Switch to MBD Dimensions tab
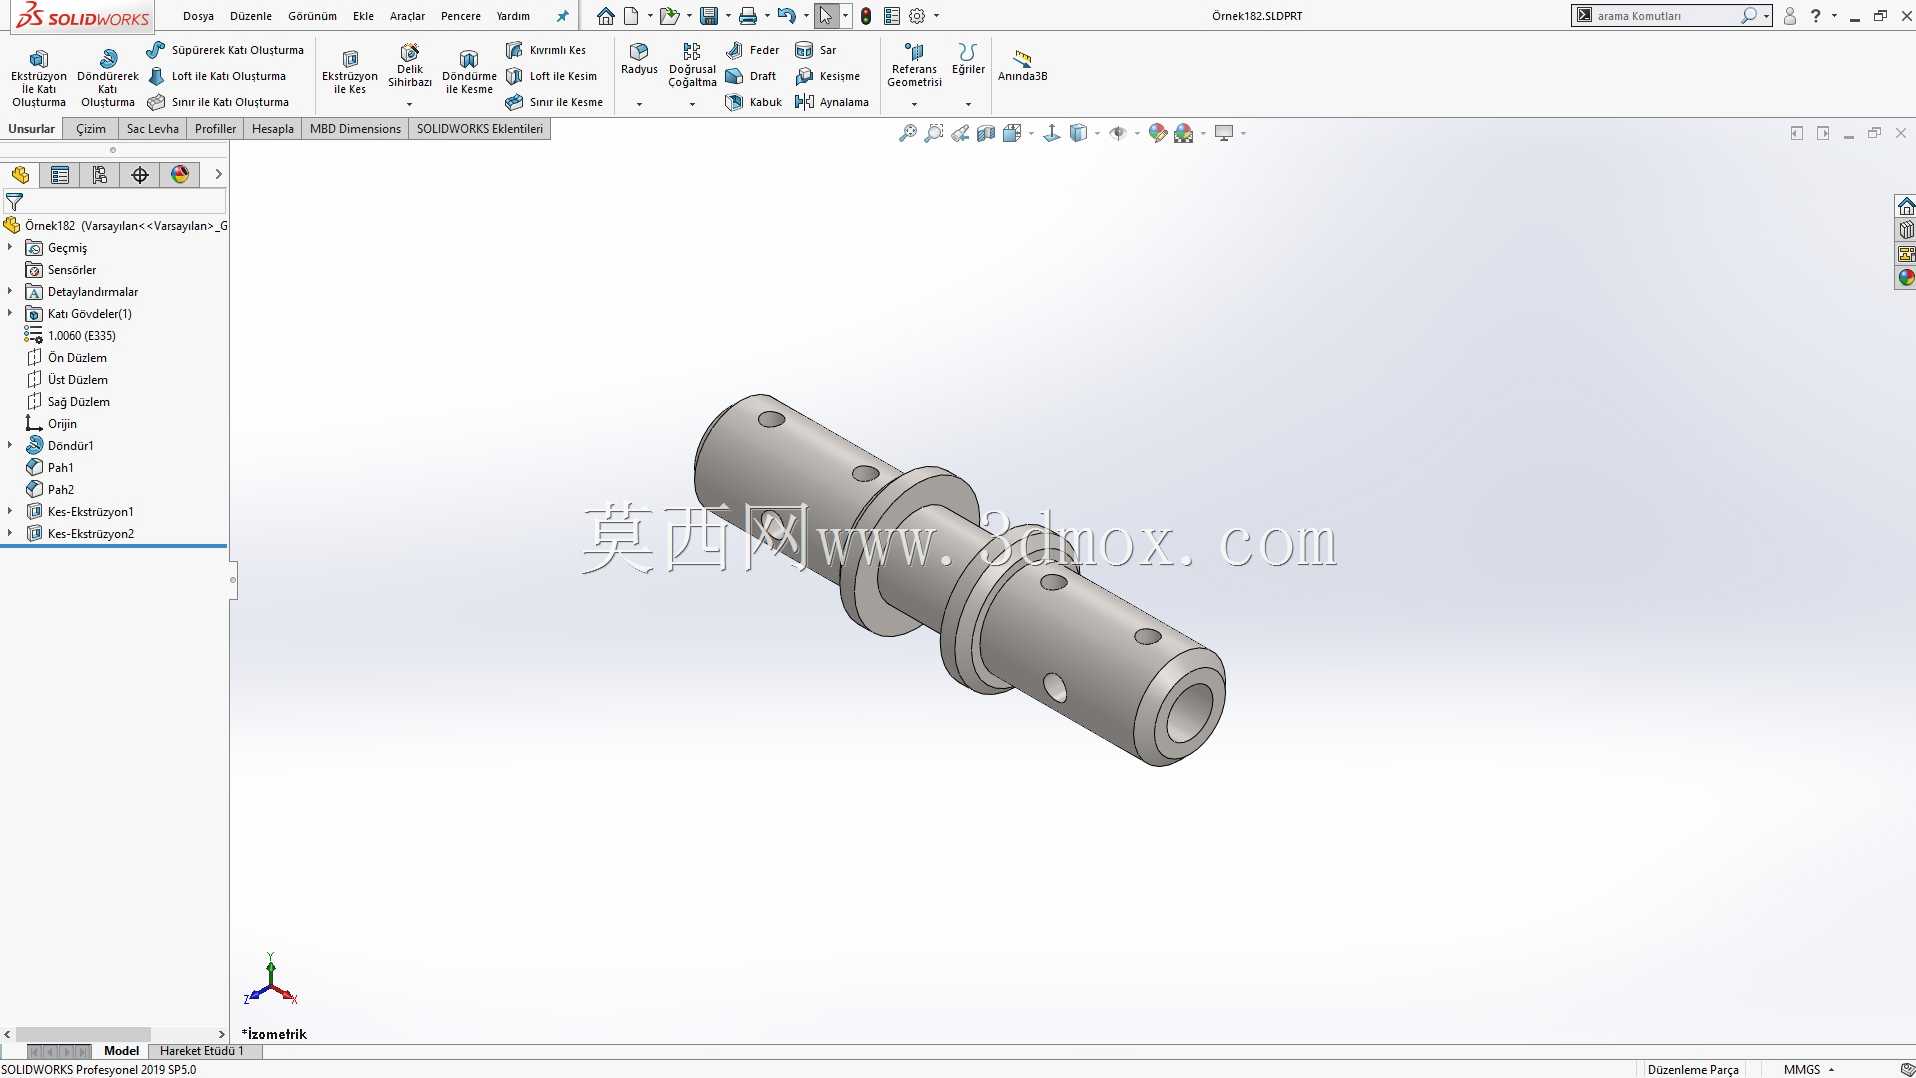 click(355, 129)
